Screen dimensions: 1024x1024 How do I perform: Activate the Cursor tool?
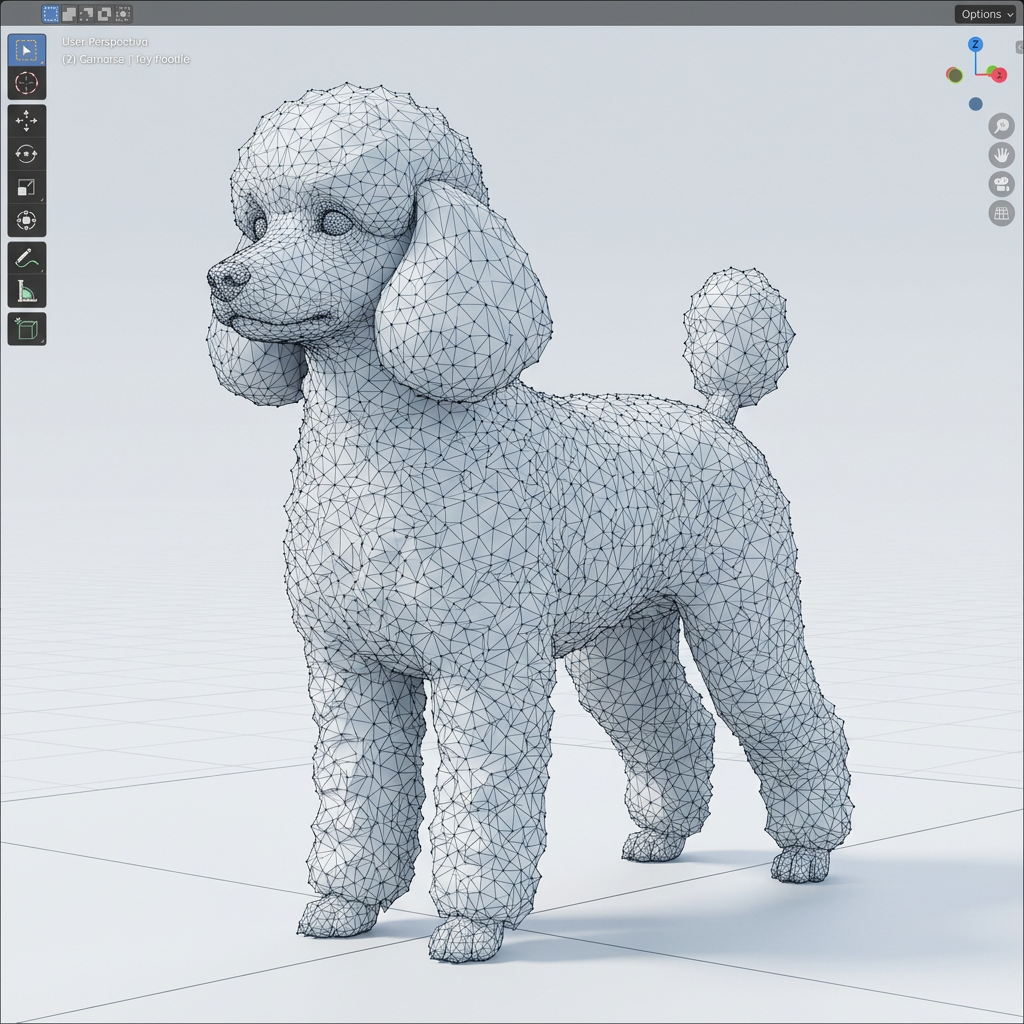27,83
